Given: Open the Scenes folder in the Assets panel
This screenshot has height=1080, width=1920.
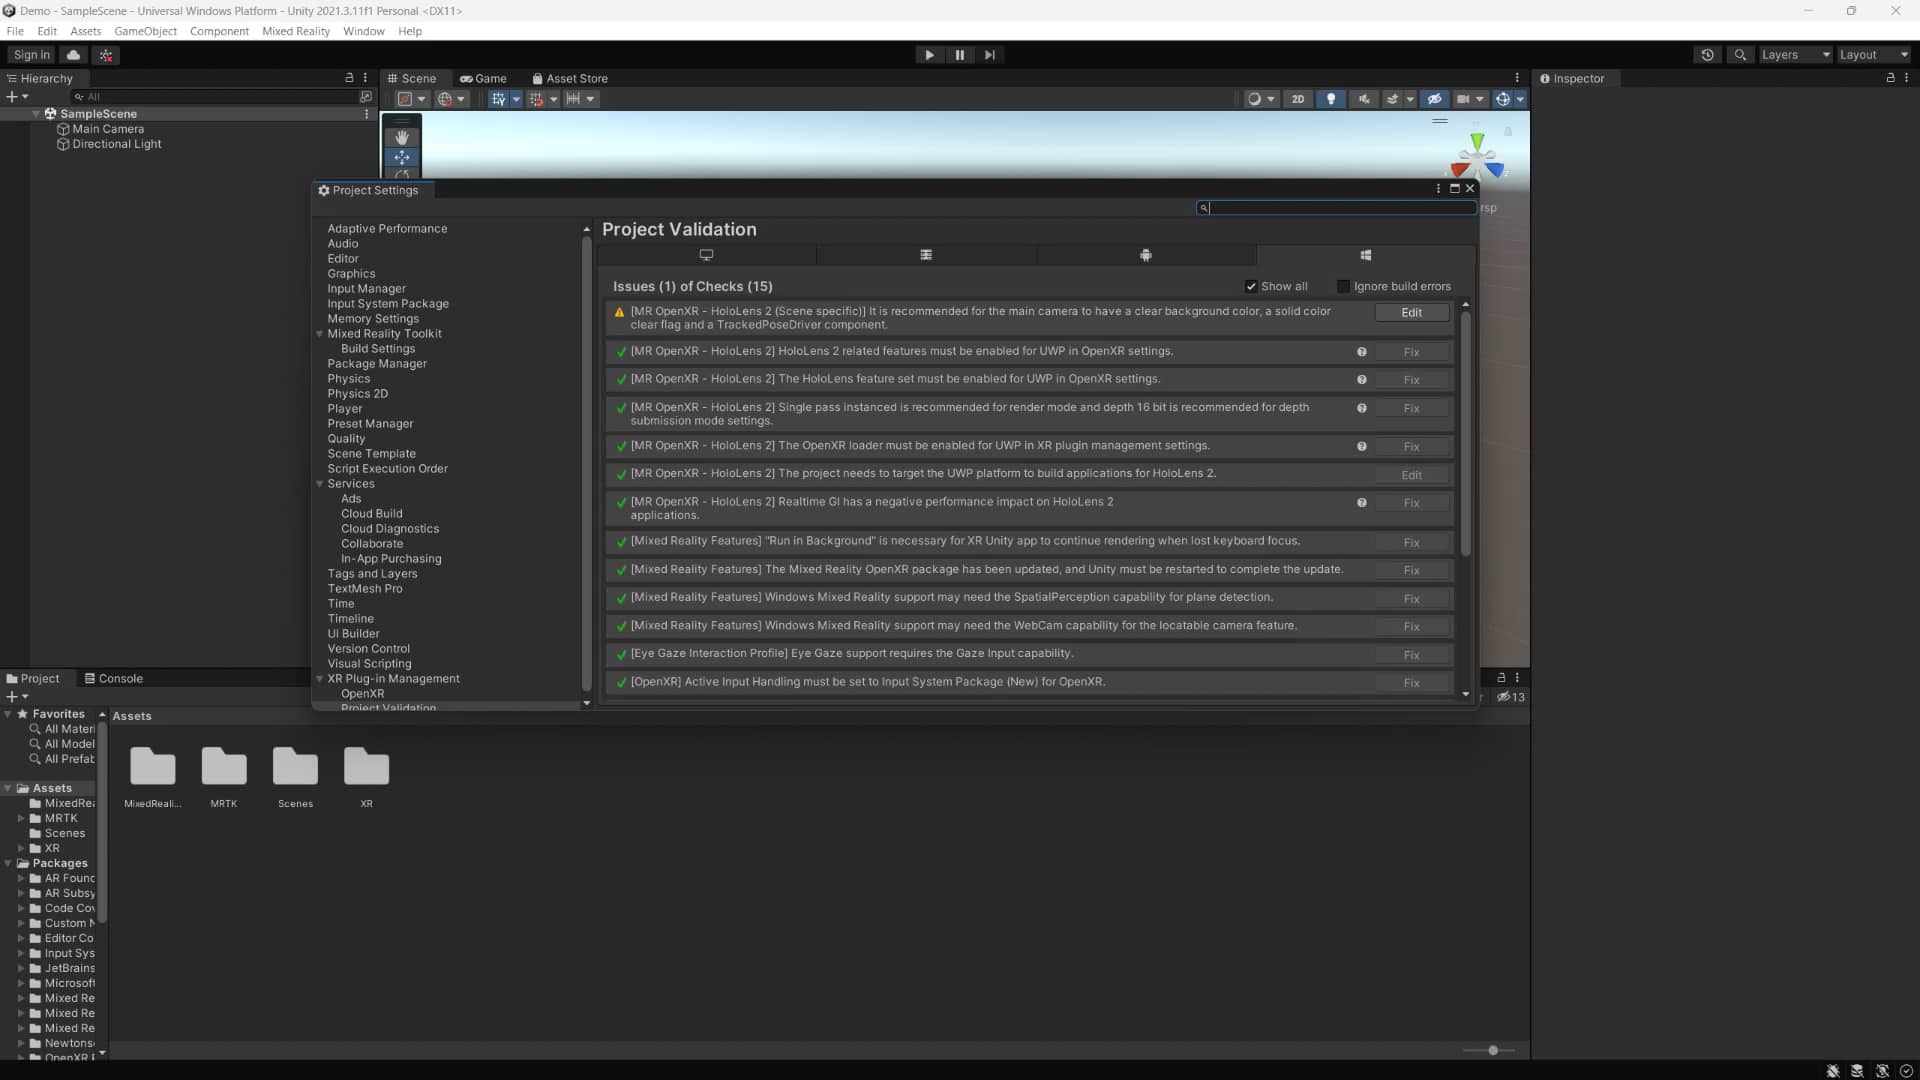Looking at the screenshot, I should pos(295,766).
